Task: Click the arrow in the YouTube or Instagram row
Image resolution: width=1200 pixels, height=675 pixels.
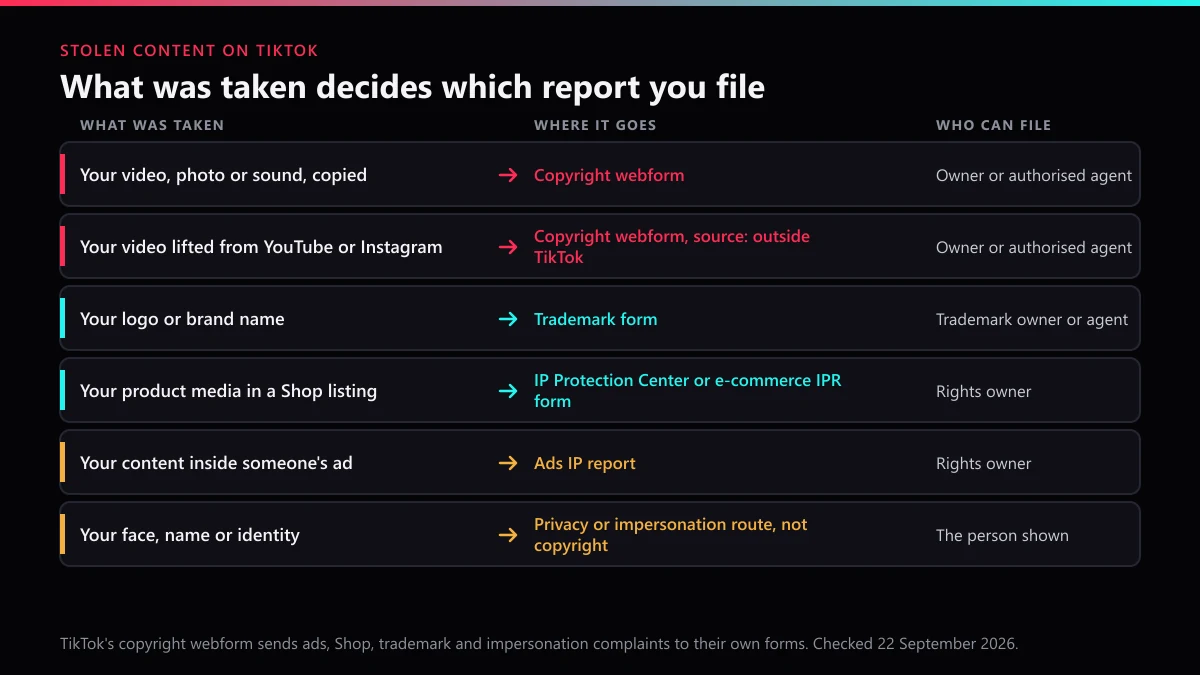Action: click(x=508, y=247)
